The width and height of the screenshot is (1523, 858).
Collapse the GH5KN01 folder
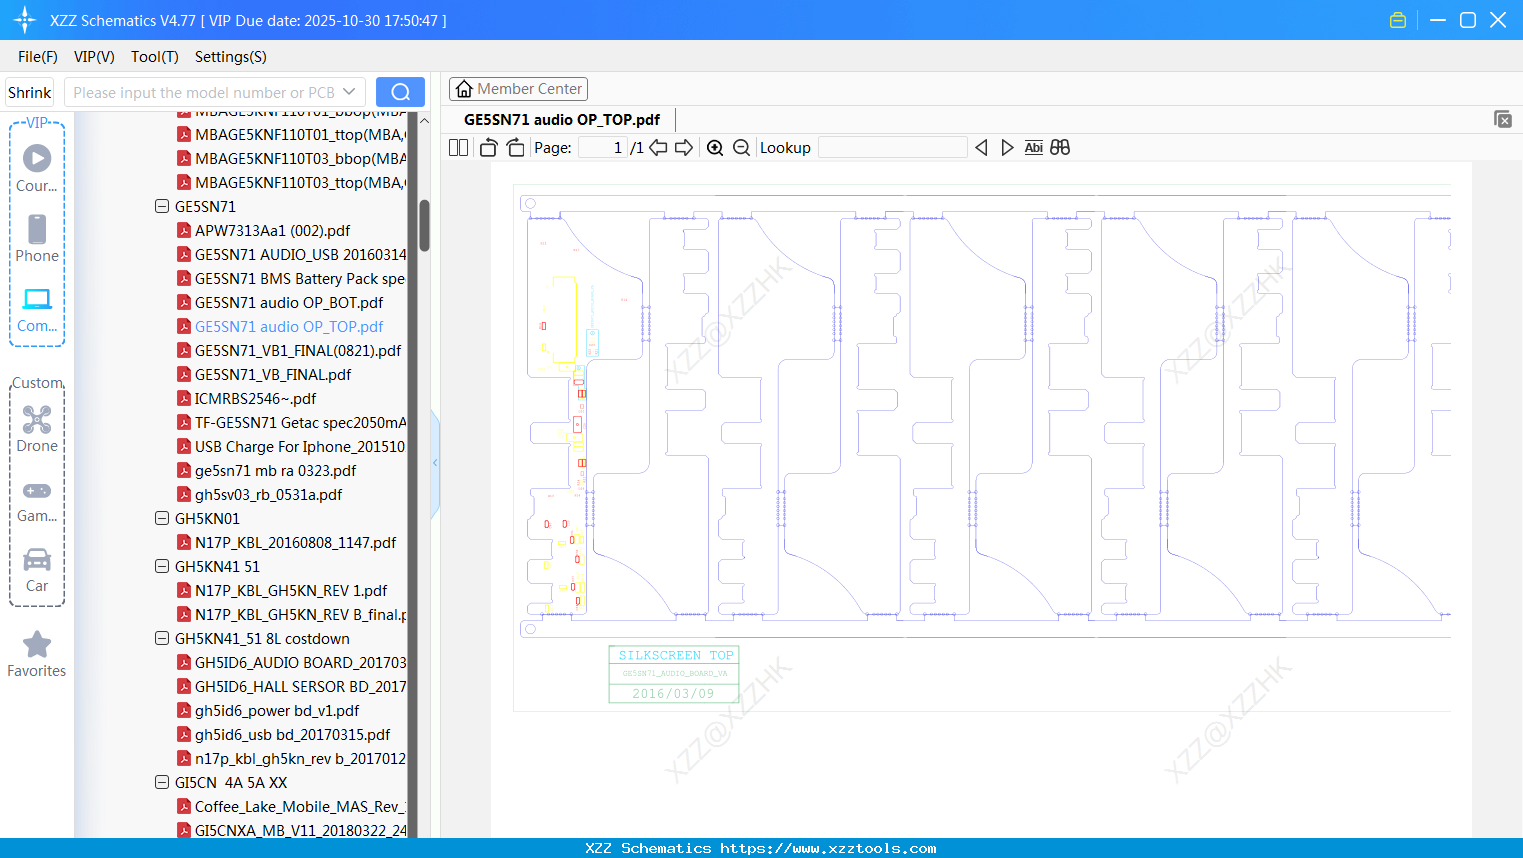tap(162, 518)
